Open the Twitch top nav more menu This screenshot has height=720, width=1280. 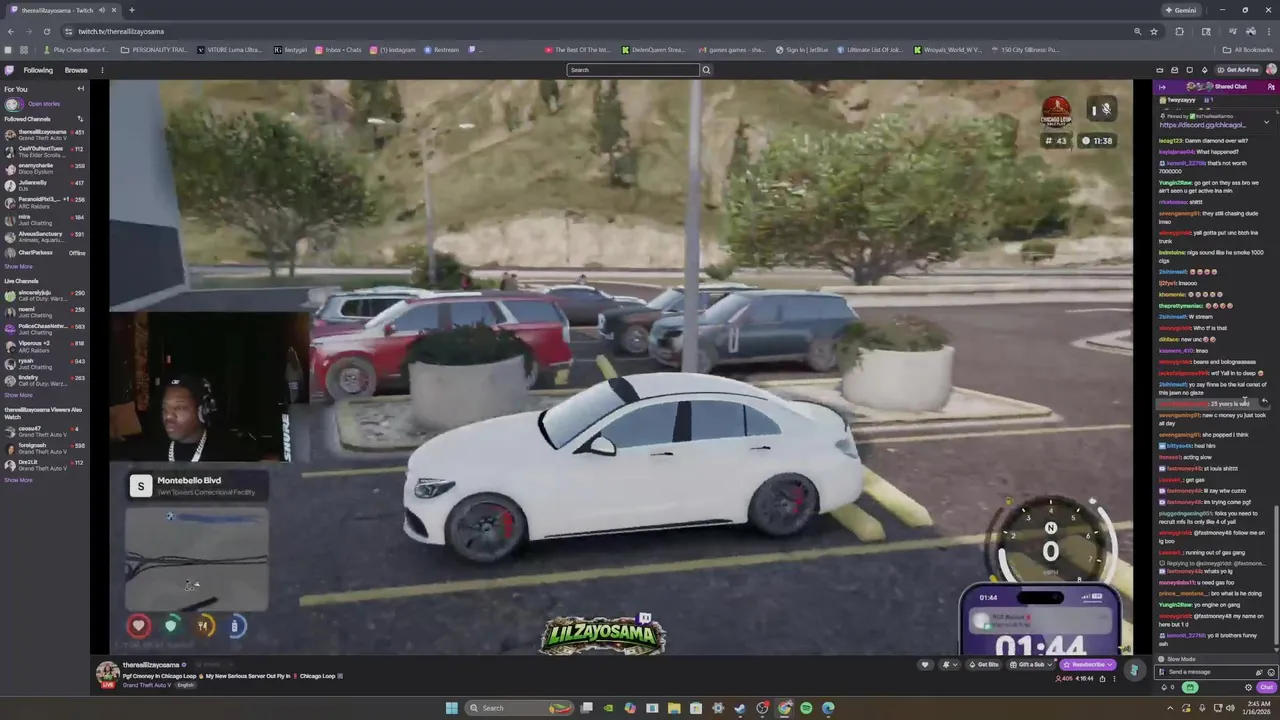pos(101,70)
